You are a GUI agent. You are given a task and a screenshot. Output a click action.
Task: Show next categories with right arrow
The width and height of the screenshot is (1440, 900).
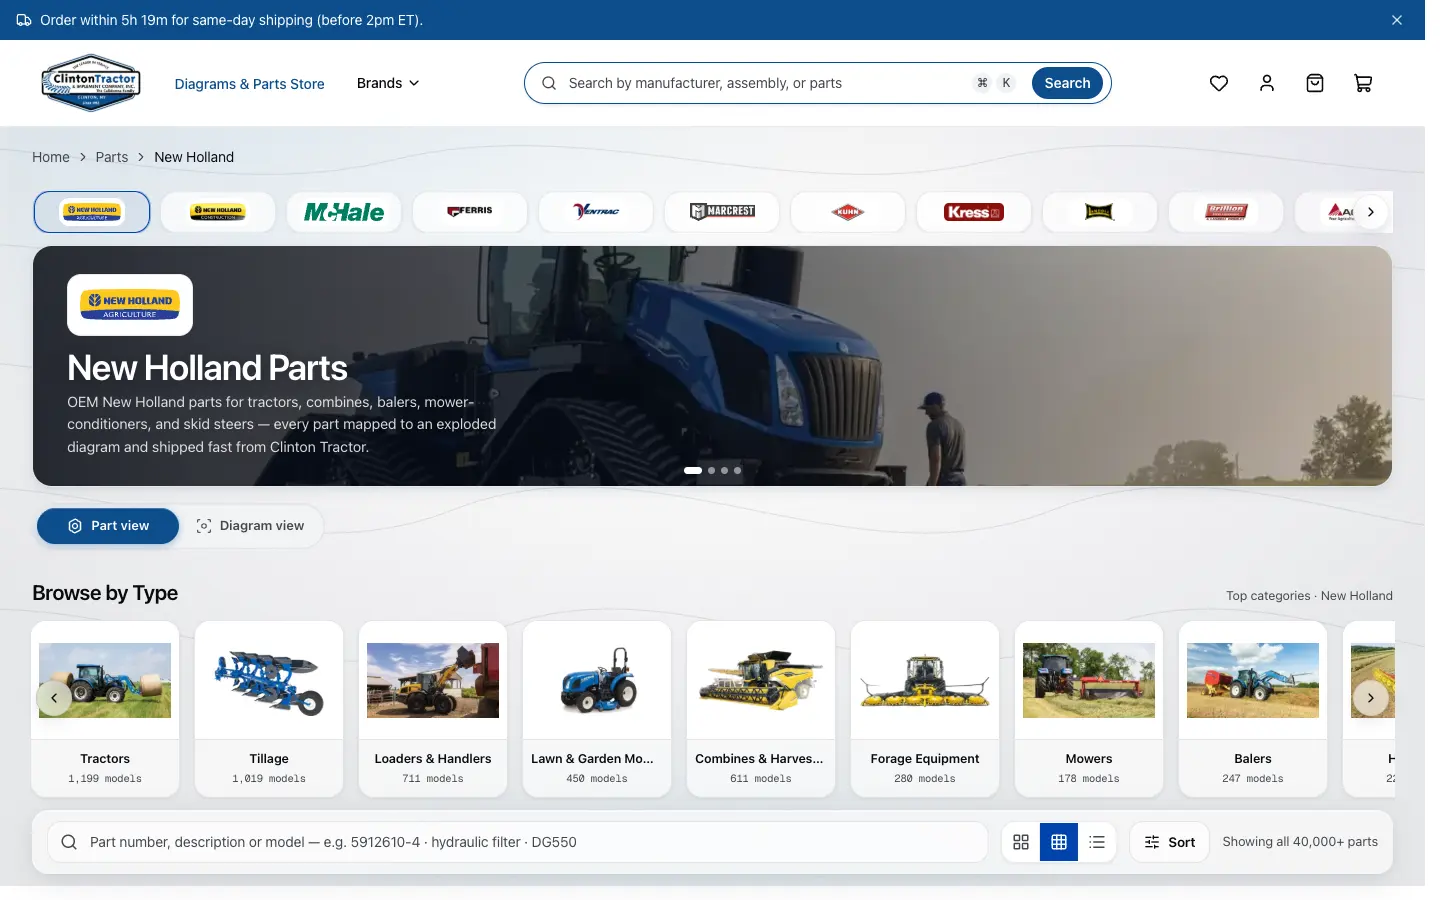click(x=1371, y=698)
